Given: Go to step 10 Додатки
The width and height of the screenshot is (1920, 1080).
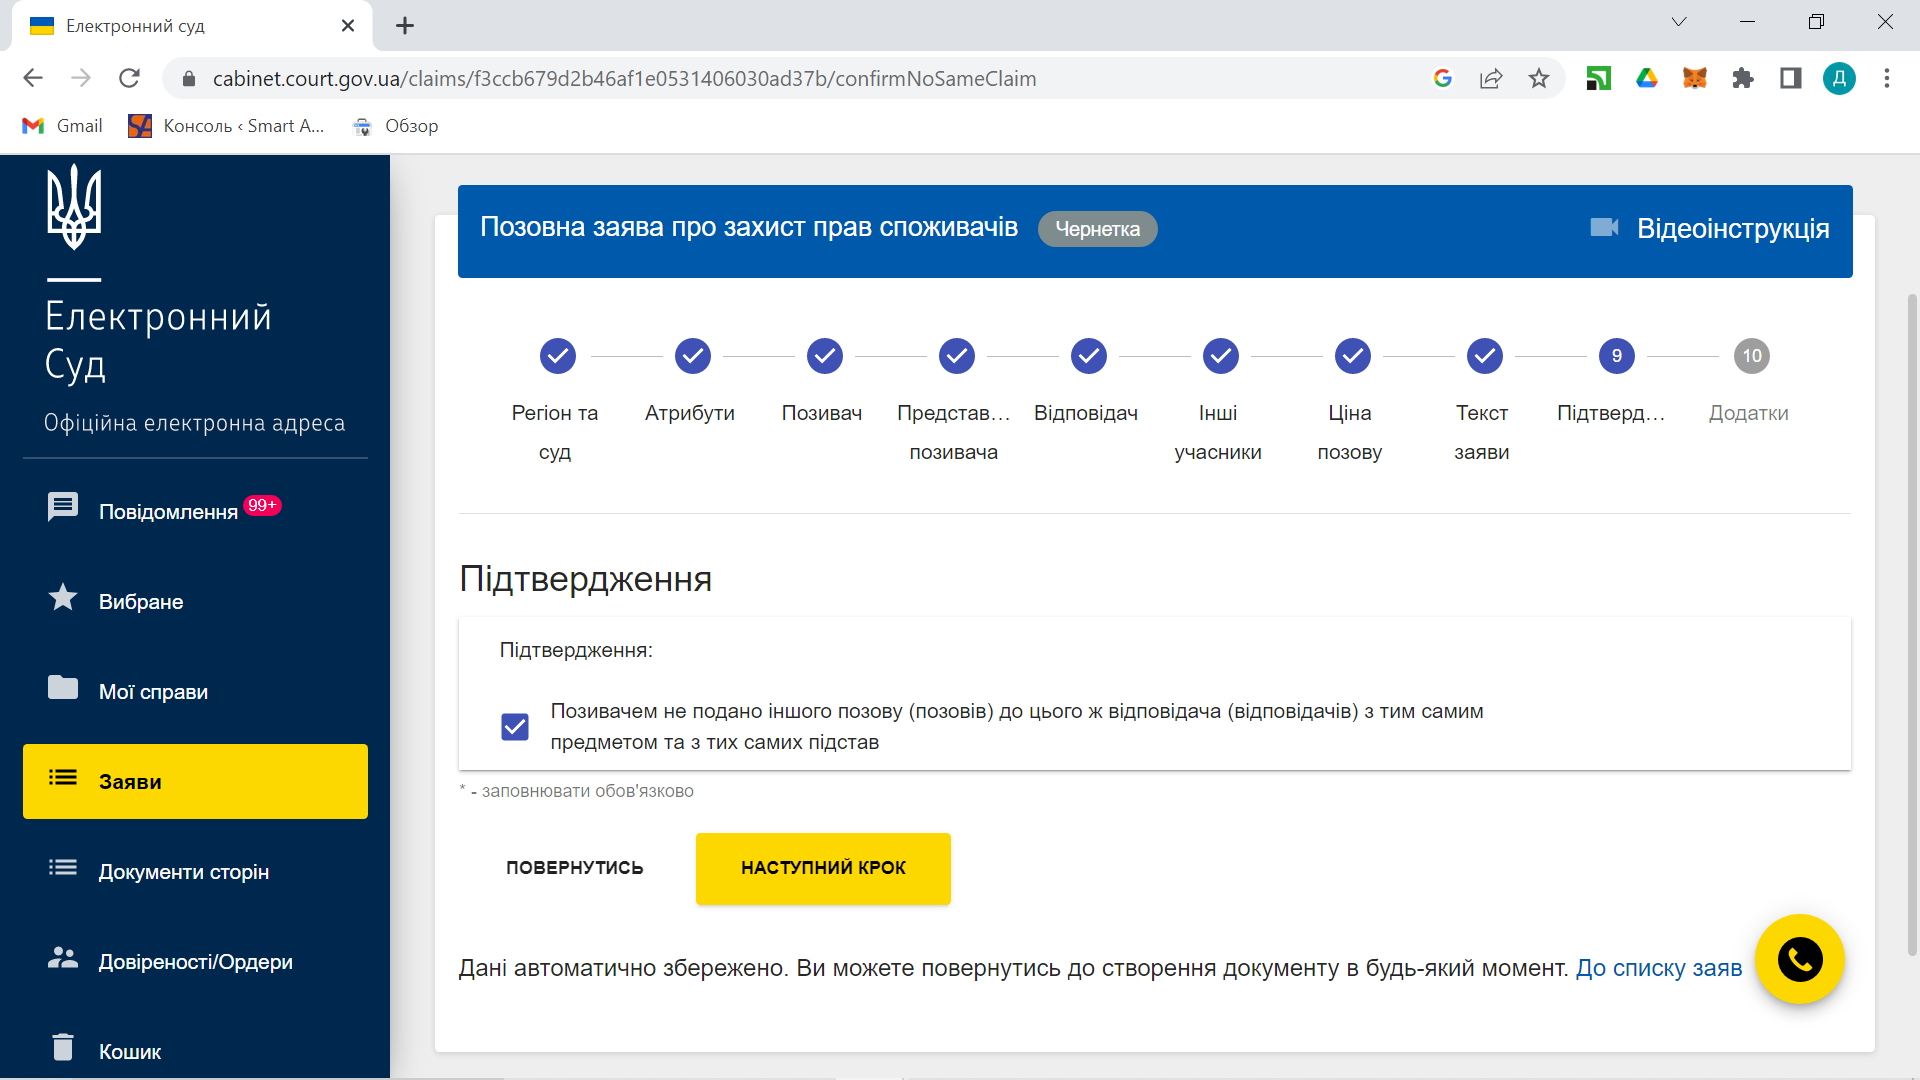Looking at the screenshot, I should (x=1751, y=356).
